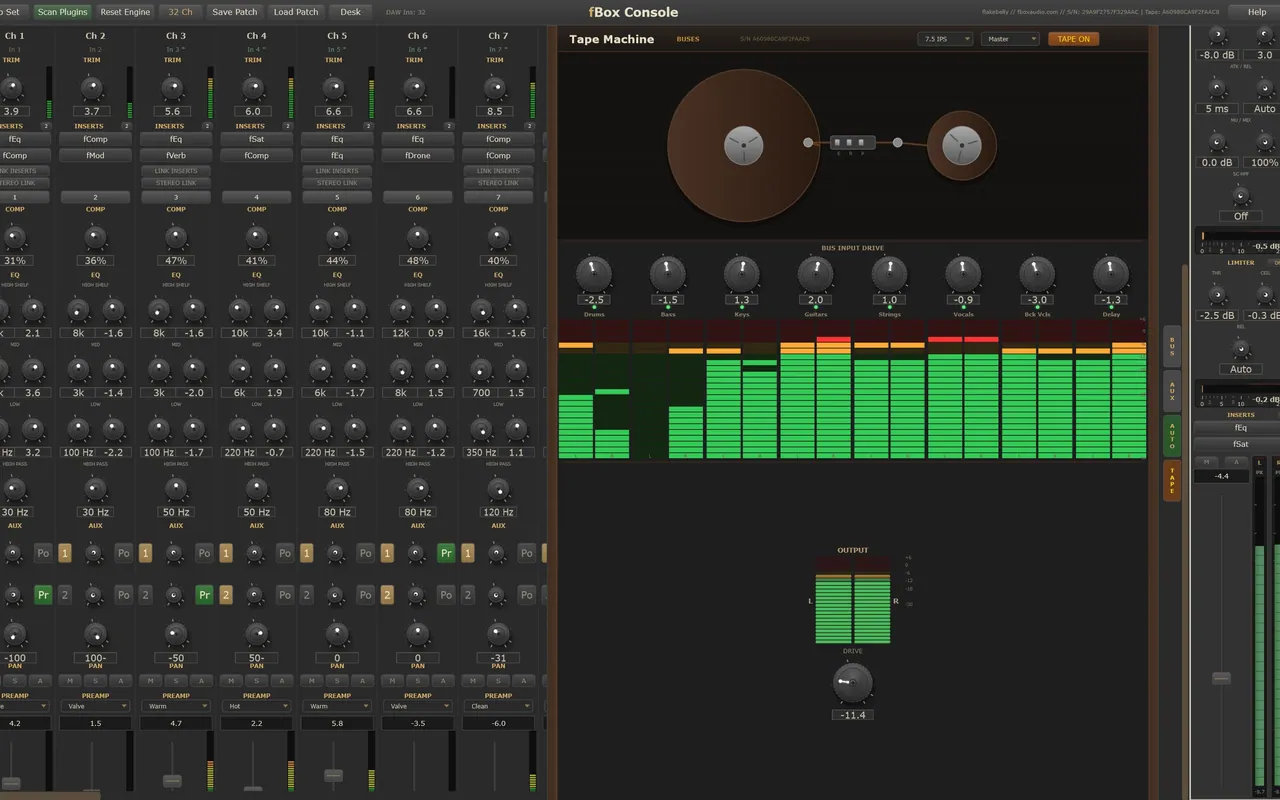Image resolution: width=1280 pixels, height=800 pixels.
Task: Click the Ch 5 PAN knob
Action: (337, 634)
